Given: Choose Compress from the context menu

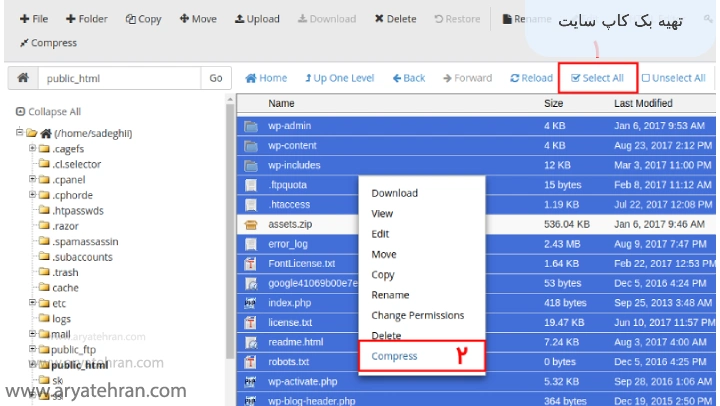Looking at the screenshot, I should [x=394, y=356].
